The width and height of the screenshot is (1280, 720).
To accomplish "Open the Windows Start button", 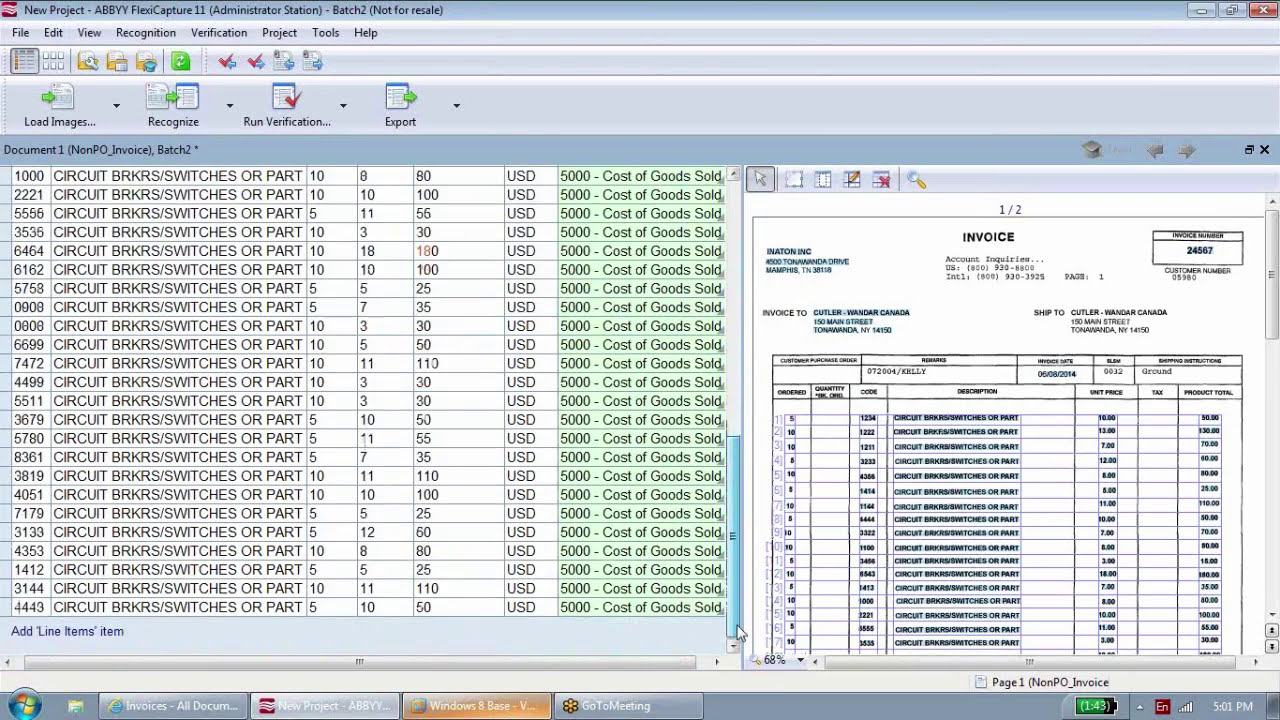I will coord(22,705).
